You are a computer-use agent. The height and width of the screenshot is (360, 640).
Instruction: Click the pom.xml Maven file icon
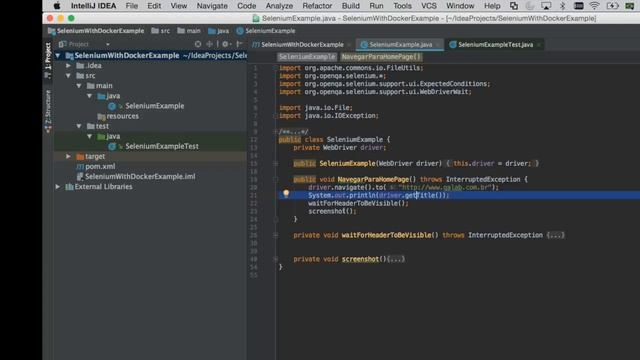tap(80, 167)
